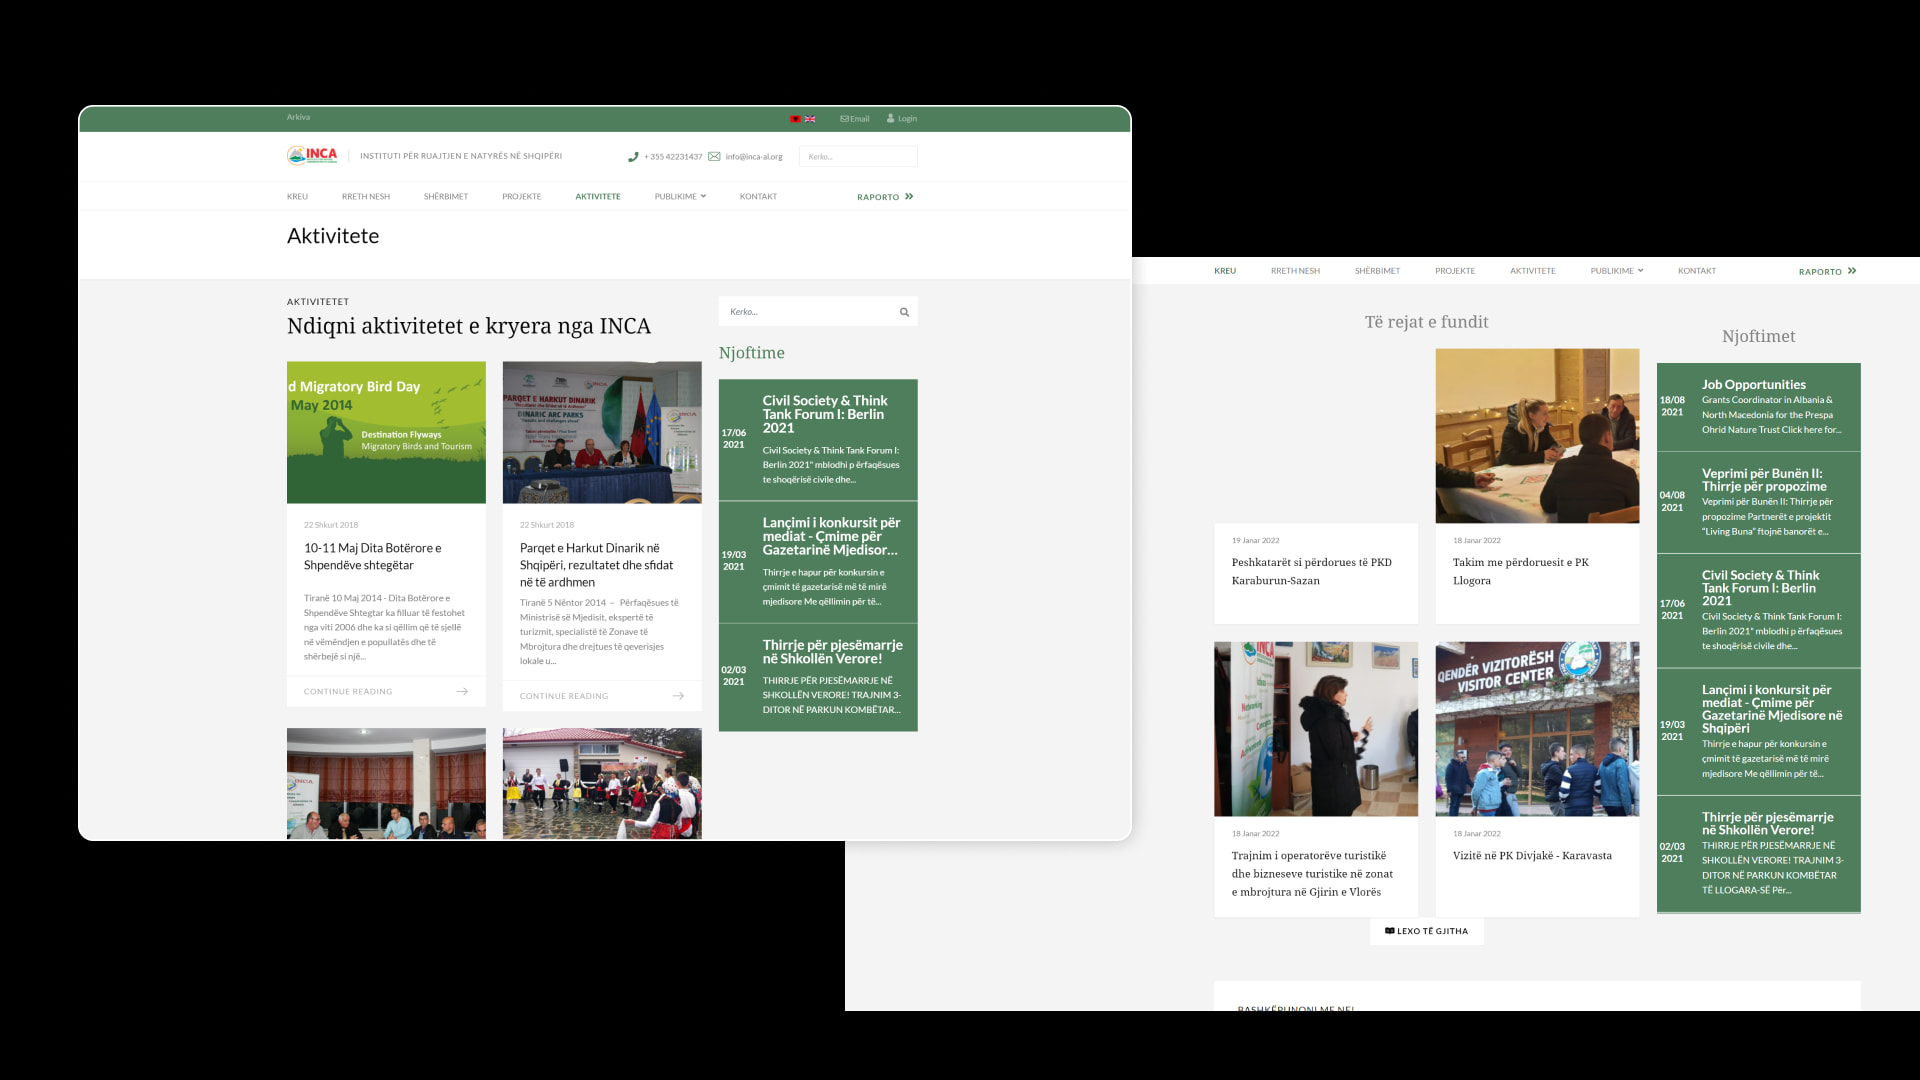Click envelope icon beside info@inca-al.org
The width and height of the screenshot is (1920, 1080).
[714, 157]
